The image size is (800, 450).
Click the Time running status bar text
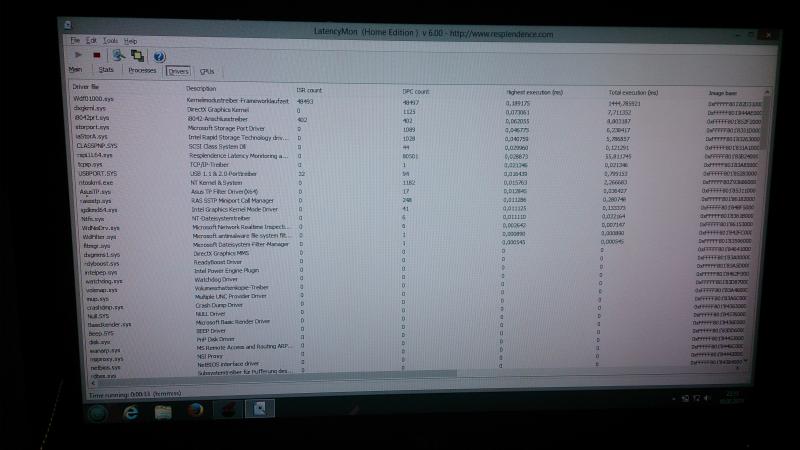point(135,394)
